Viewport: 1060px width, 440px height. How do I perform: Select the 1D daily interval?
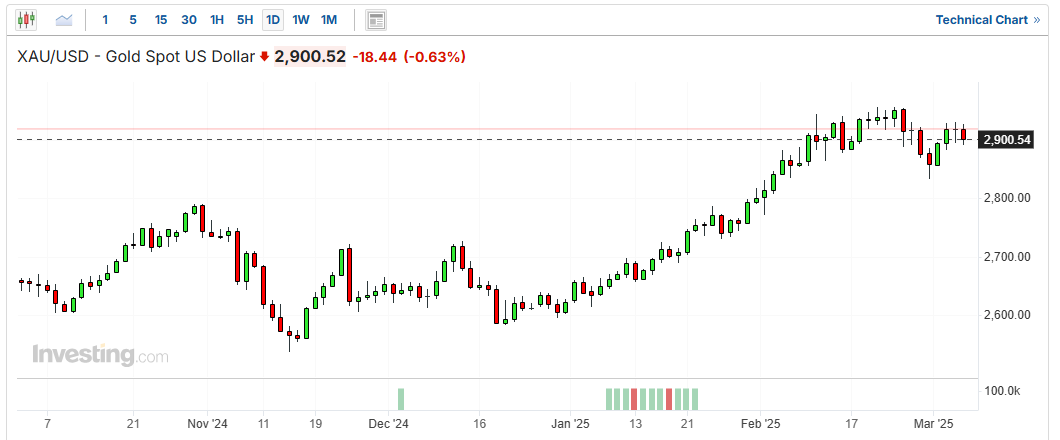[x=272, y=19]
